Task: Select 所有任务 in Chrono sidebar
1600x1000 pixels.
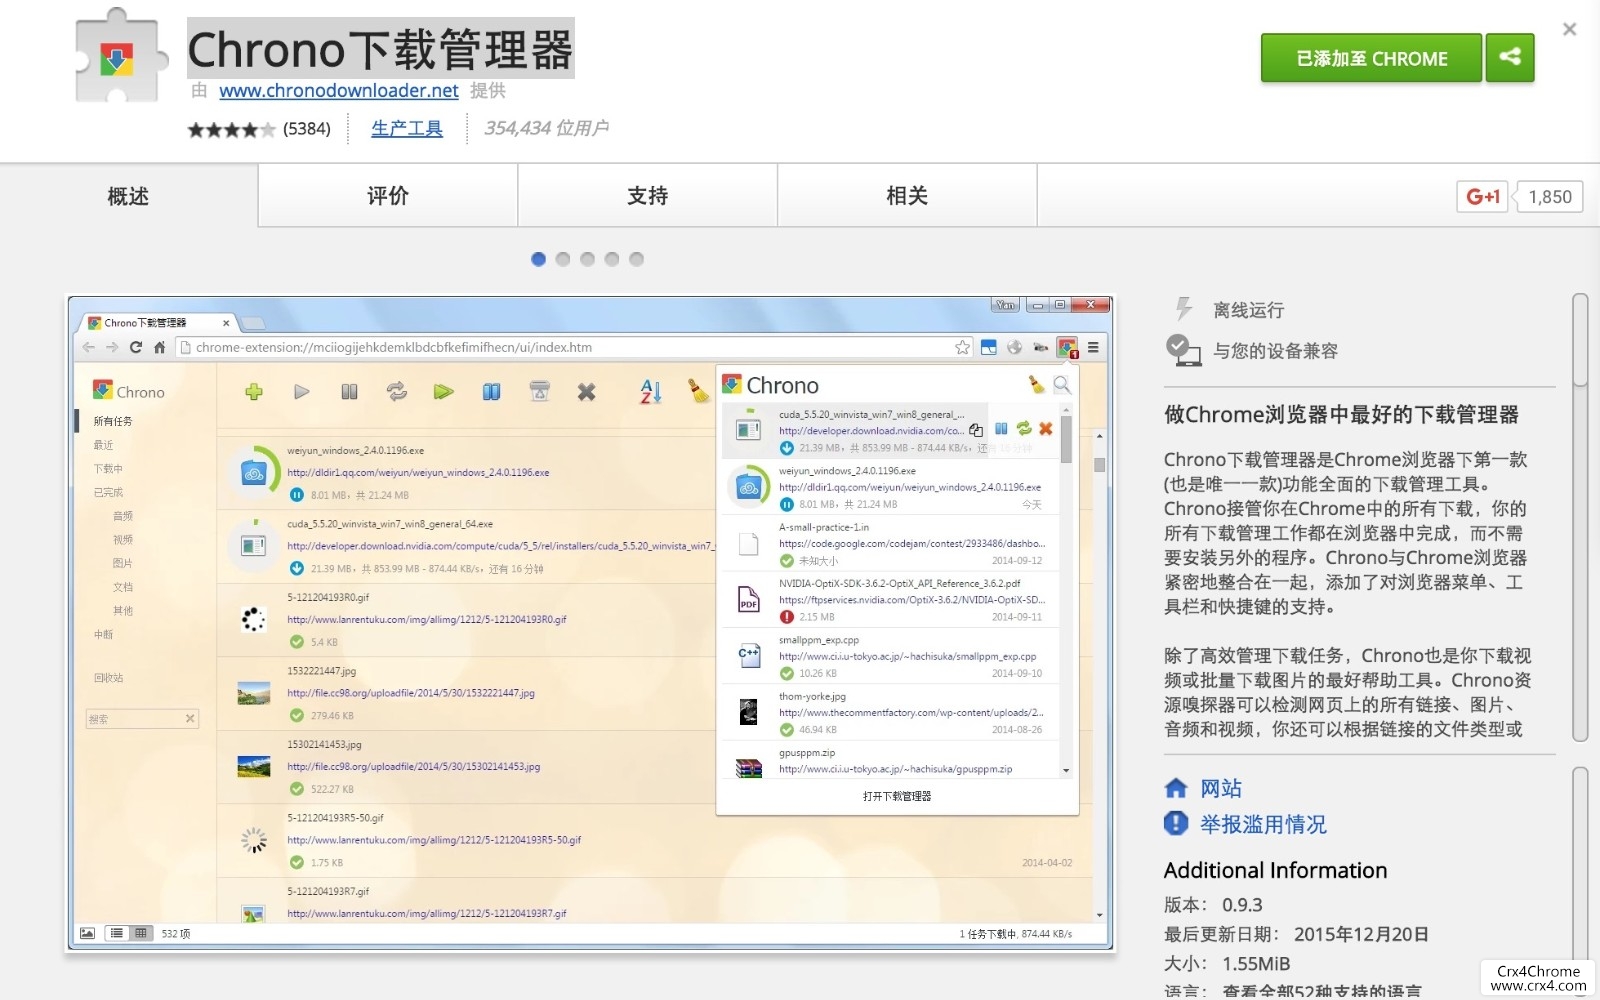Action: (x=113, y=421)
